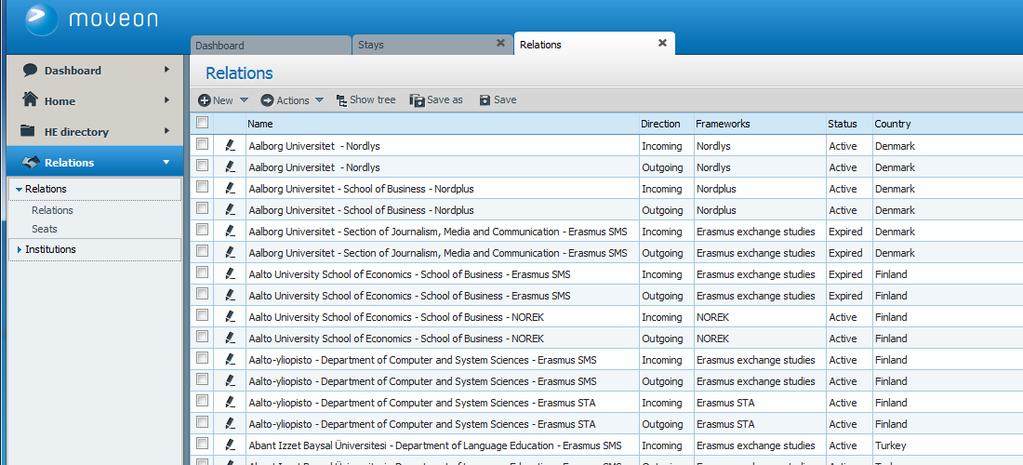1023x465 pixels.
Task: Expand the Institutions tree group
Action: click(19, 250)
